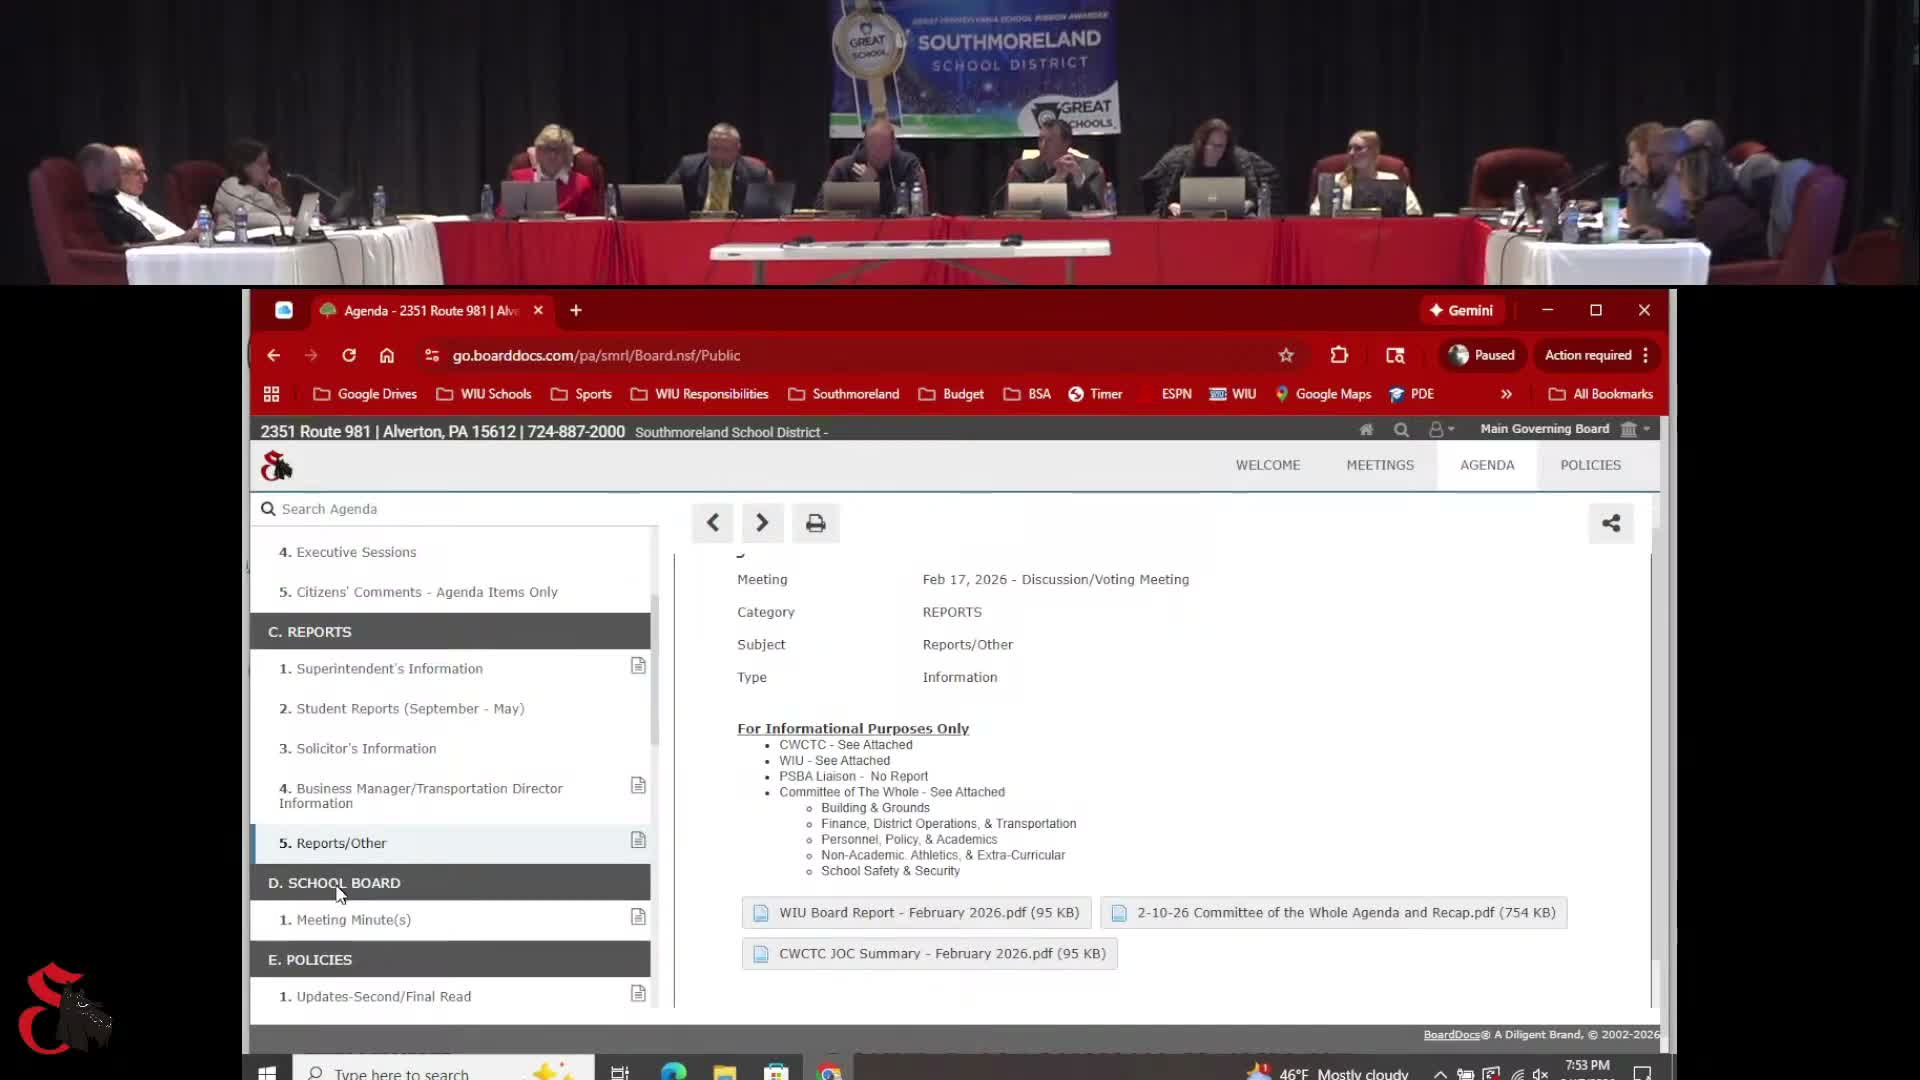Select Superintendent's Information agenda item
Image resolution: width=1920 pixels, height=1080 pixels.
point(389,669)
